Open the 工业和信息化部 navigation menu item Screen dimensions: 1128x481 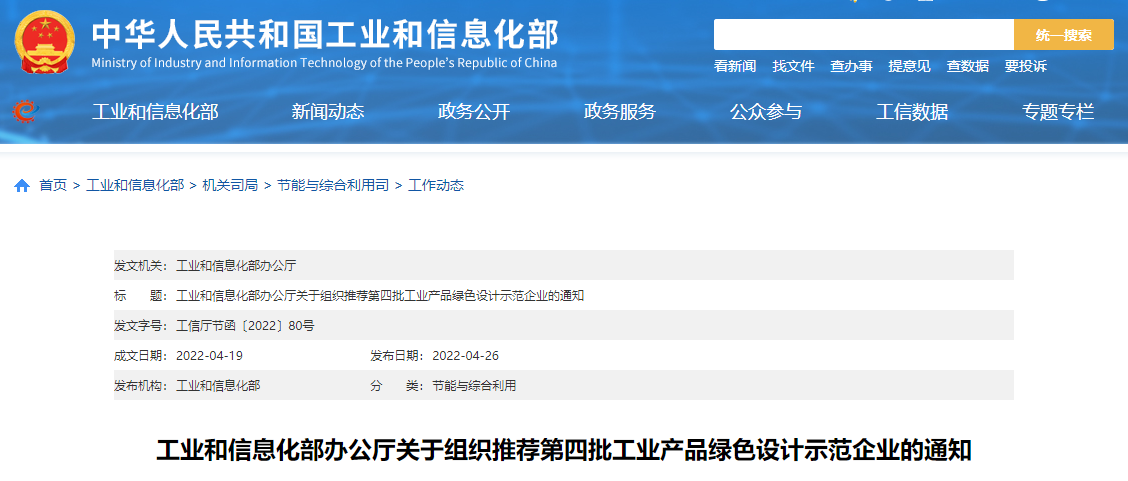coord(155,112)
